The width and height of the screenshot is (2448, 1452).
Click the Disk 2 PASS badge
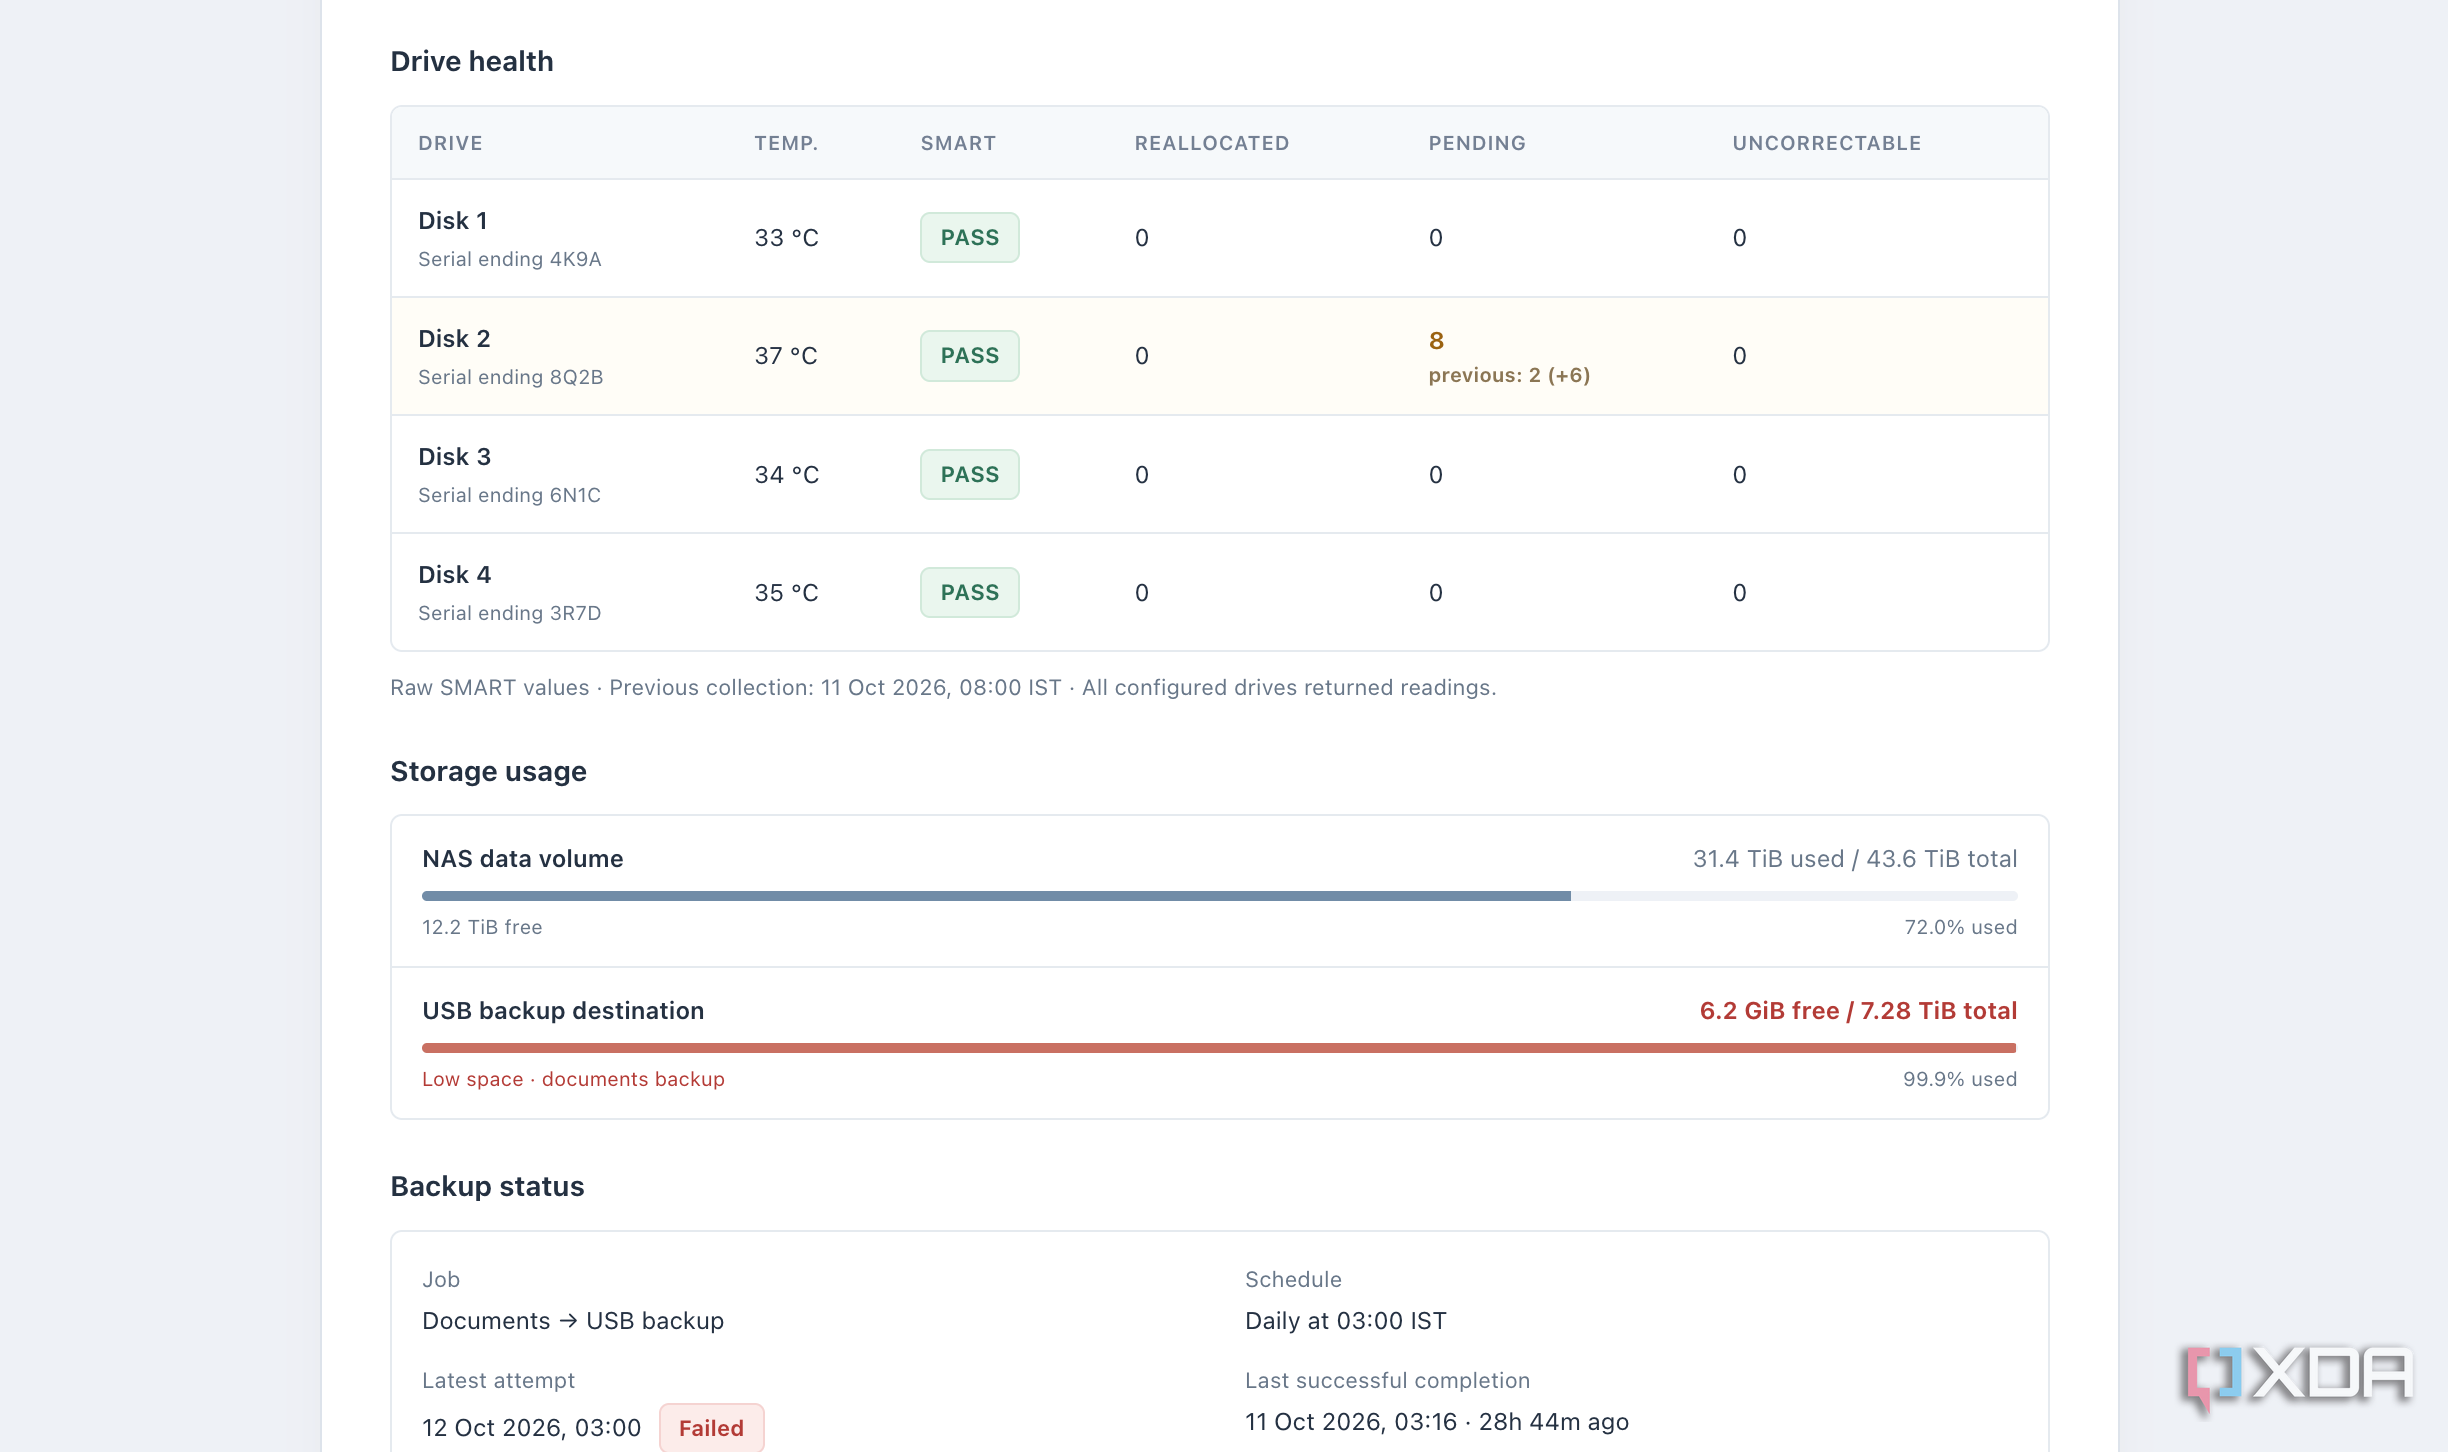(x=969, y=355)
